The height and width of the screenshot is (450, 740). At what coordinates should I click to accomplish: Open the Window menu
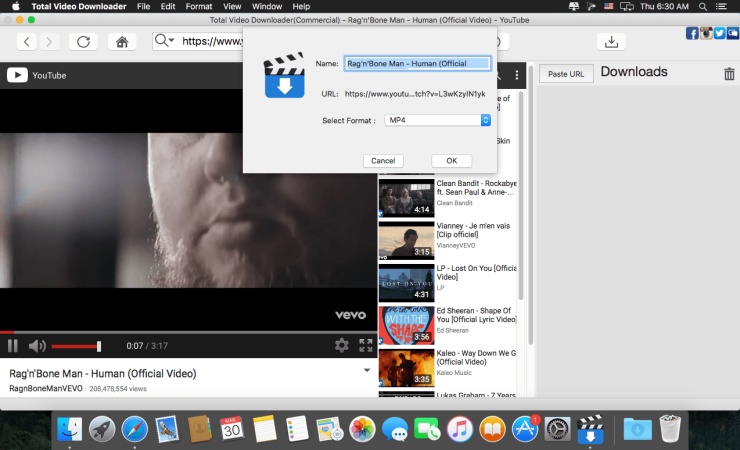coord(267,7)
